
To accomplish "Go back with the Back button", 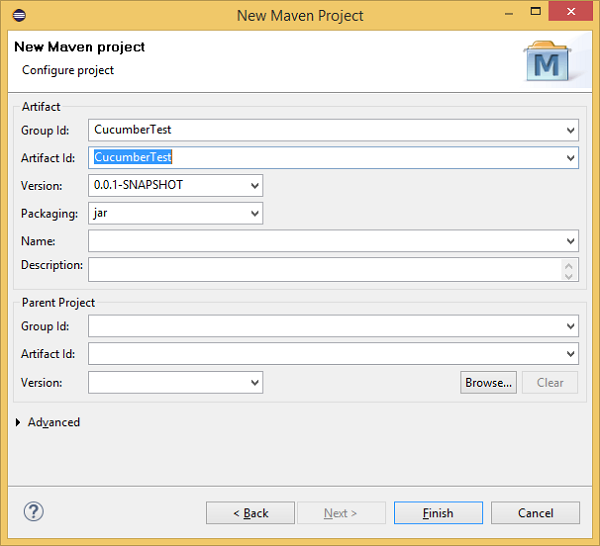I will coord(250,513).
